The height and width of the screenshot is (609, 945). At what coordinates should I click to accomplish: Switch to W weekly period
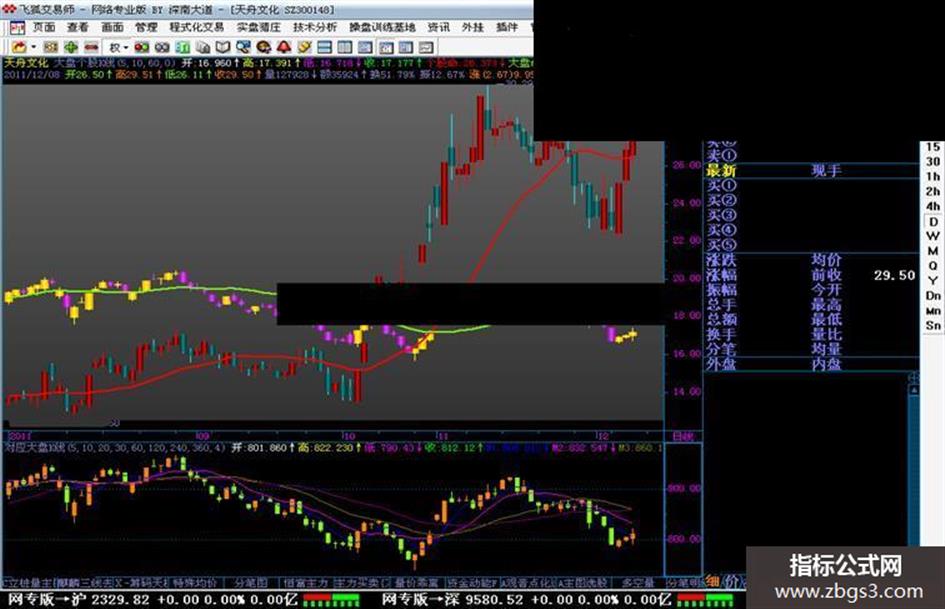pos(932,236)
